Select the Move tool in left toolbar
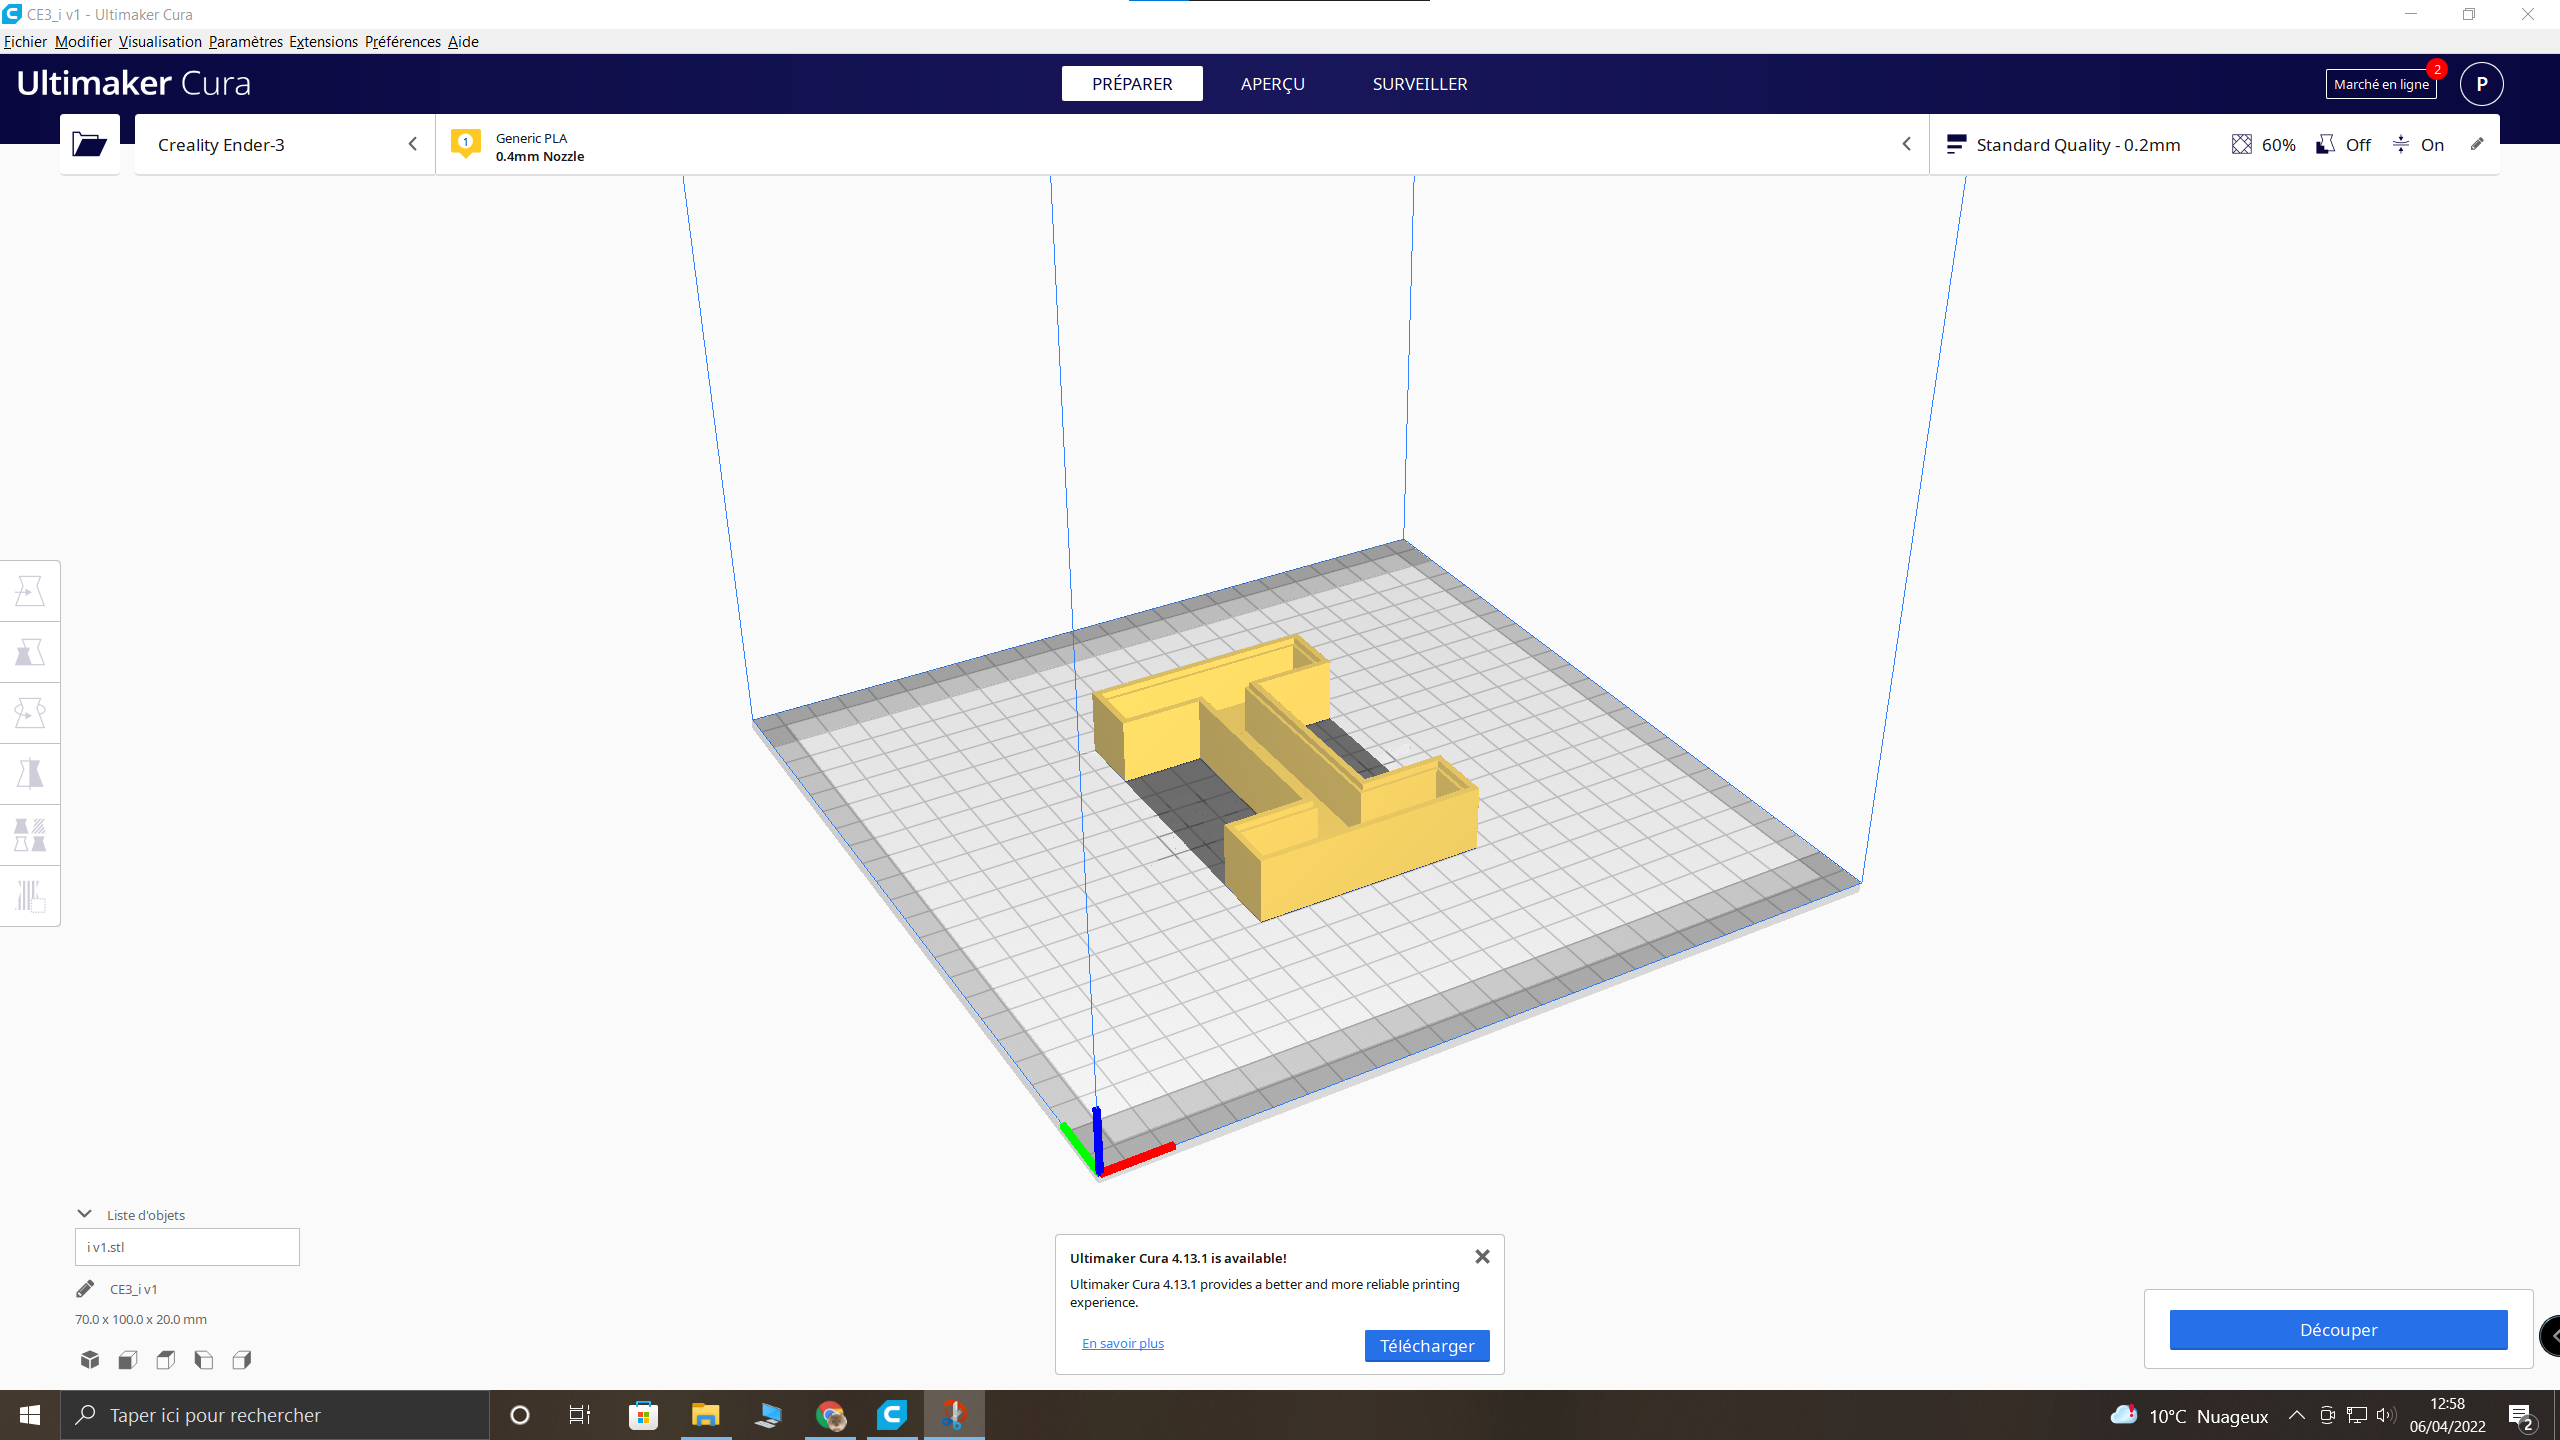This screenshot has height=1440, width=2560. click(30, 591)
